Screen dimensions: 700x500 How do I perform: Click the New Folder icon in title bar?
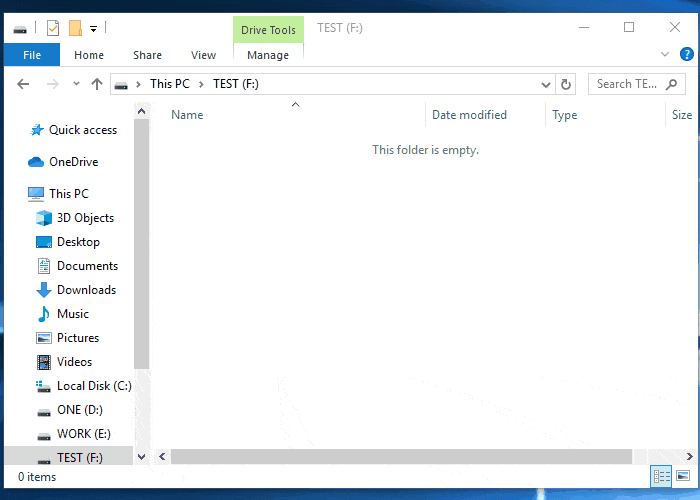[75, 28]
